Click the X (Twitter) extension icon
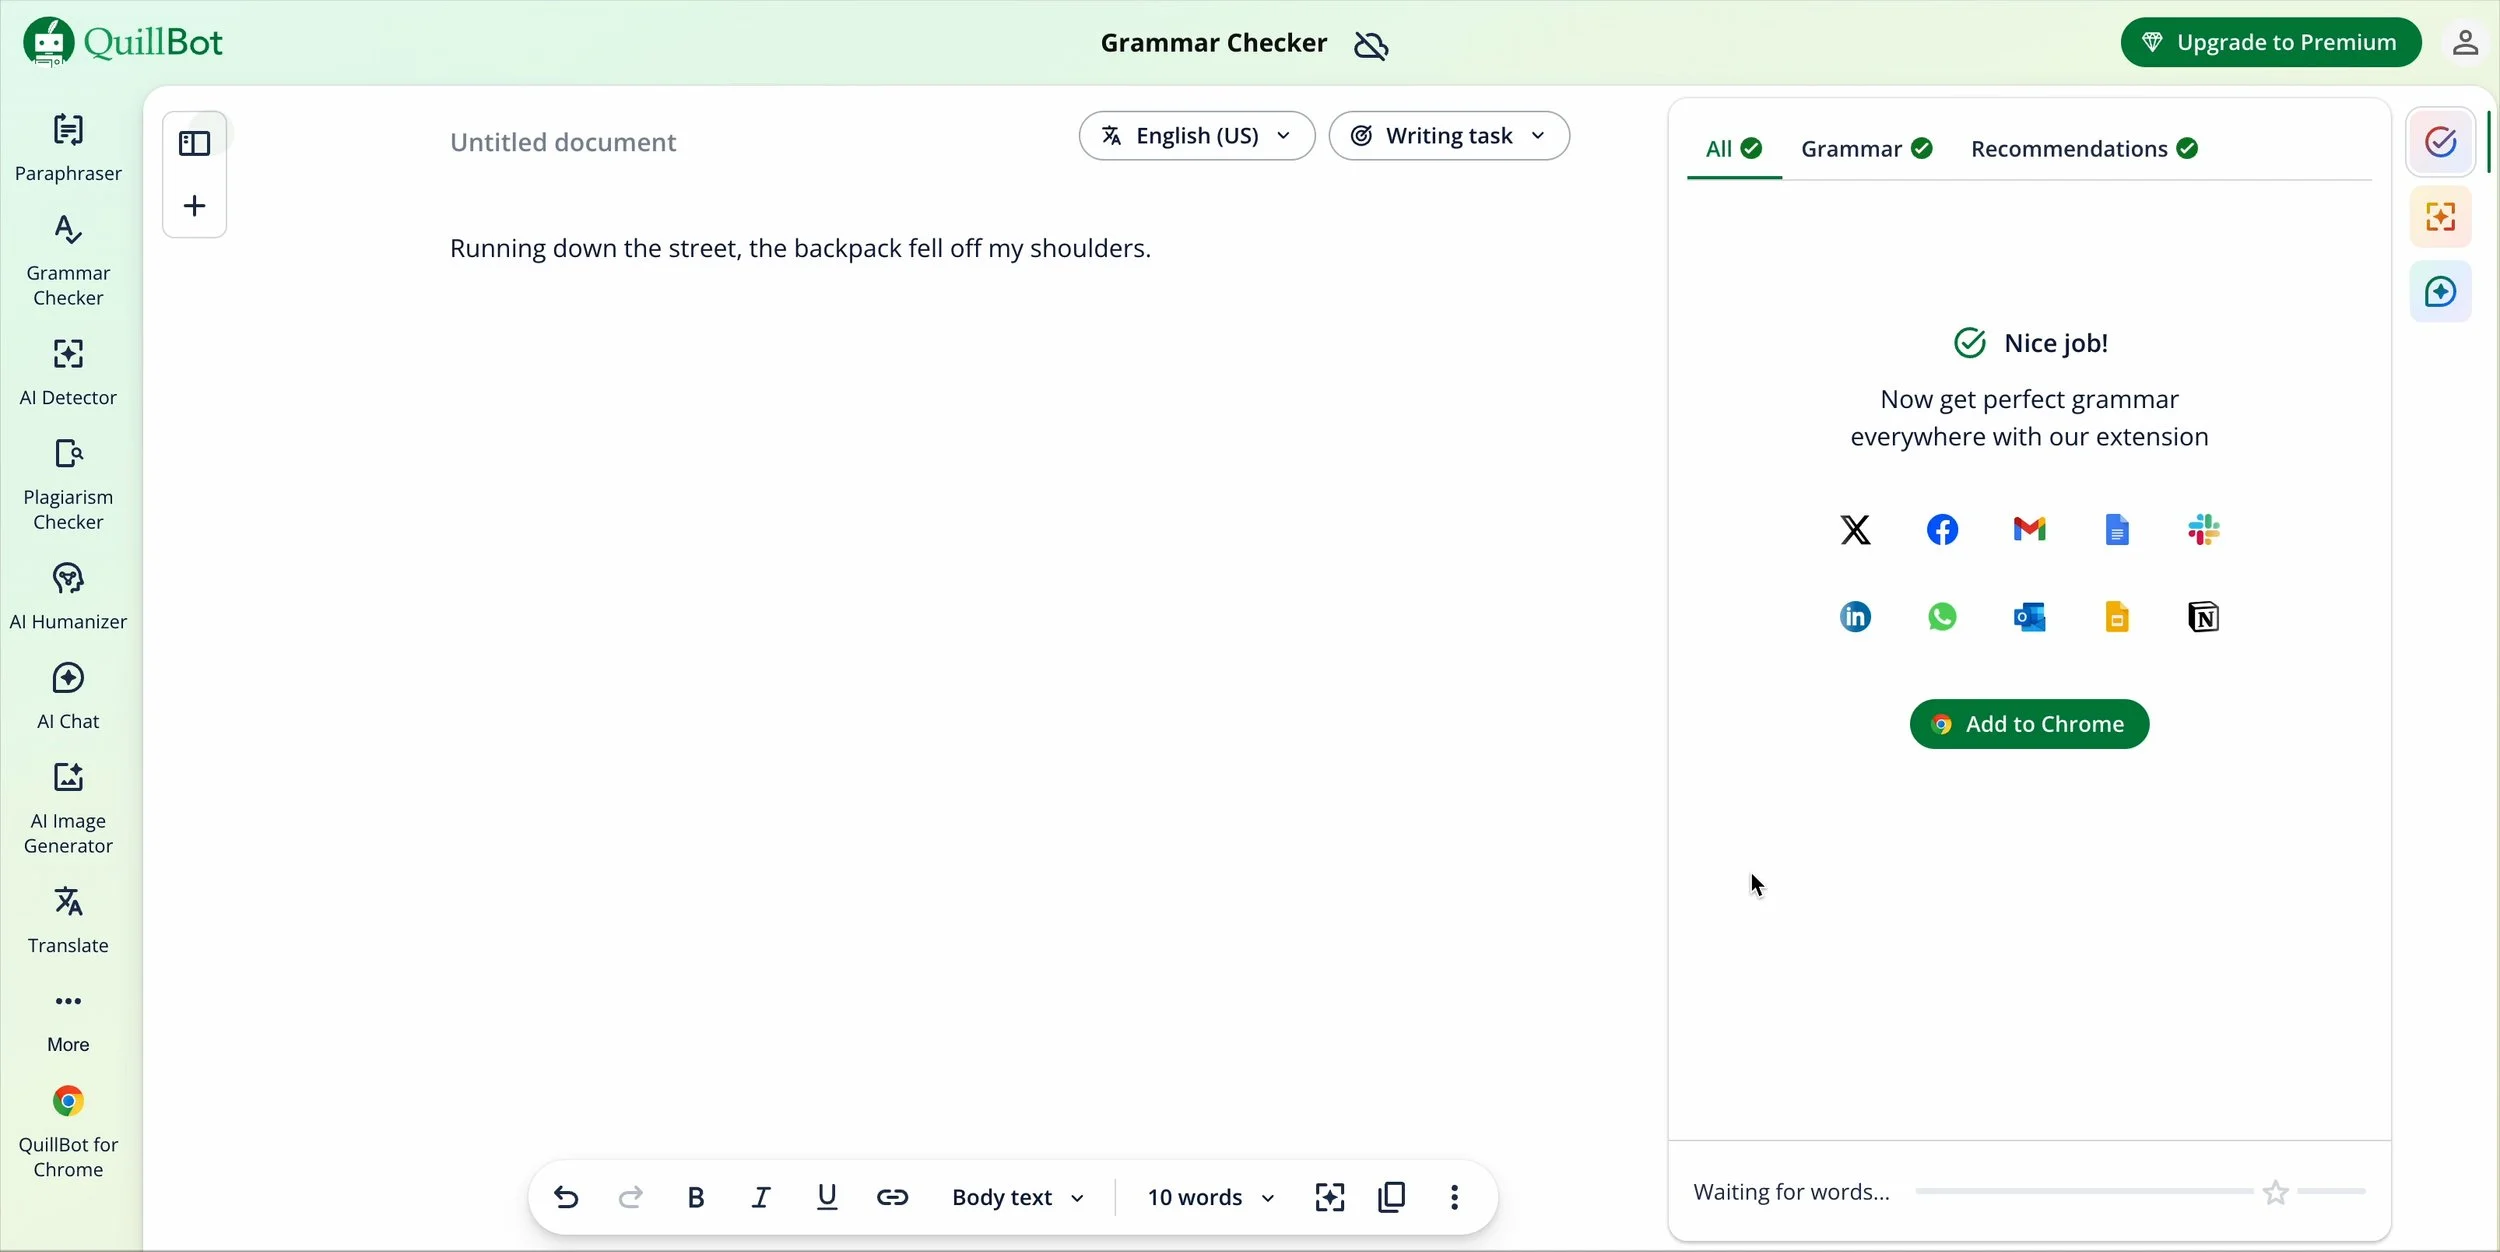Viewport: 2500px width, 1252px height. pyautogui.click(x=1855, y=530)
